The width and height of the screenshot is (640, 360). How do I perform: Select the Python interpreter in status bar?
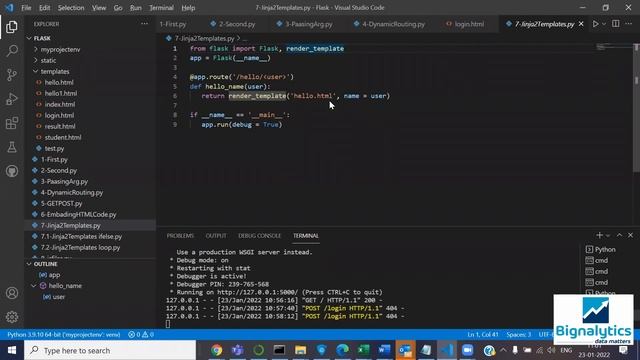click(64, 334)
